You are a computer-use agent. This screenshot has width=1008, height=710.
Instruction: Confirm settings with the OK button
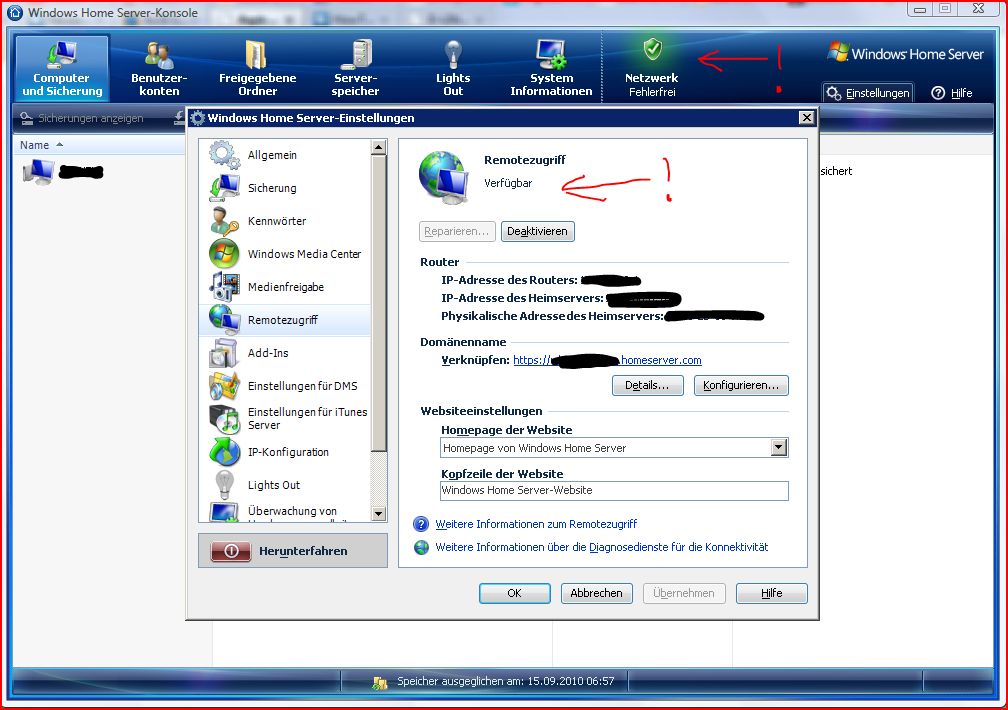click(x=515, y=594)
